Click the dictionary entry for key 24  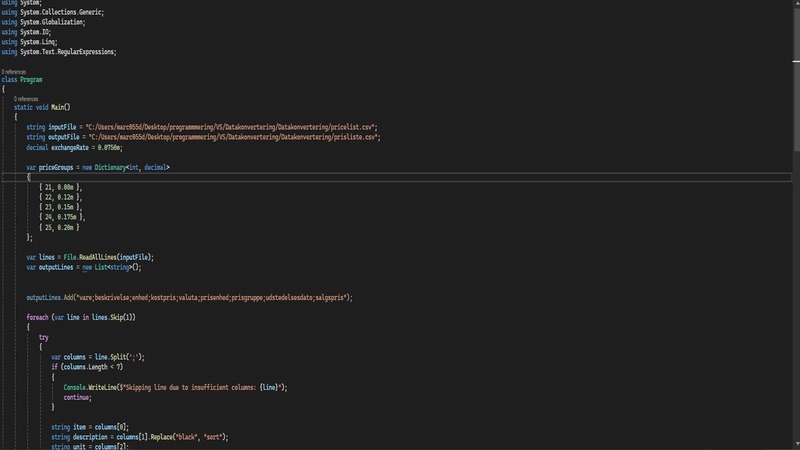point(62,216)
